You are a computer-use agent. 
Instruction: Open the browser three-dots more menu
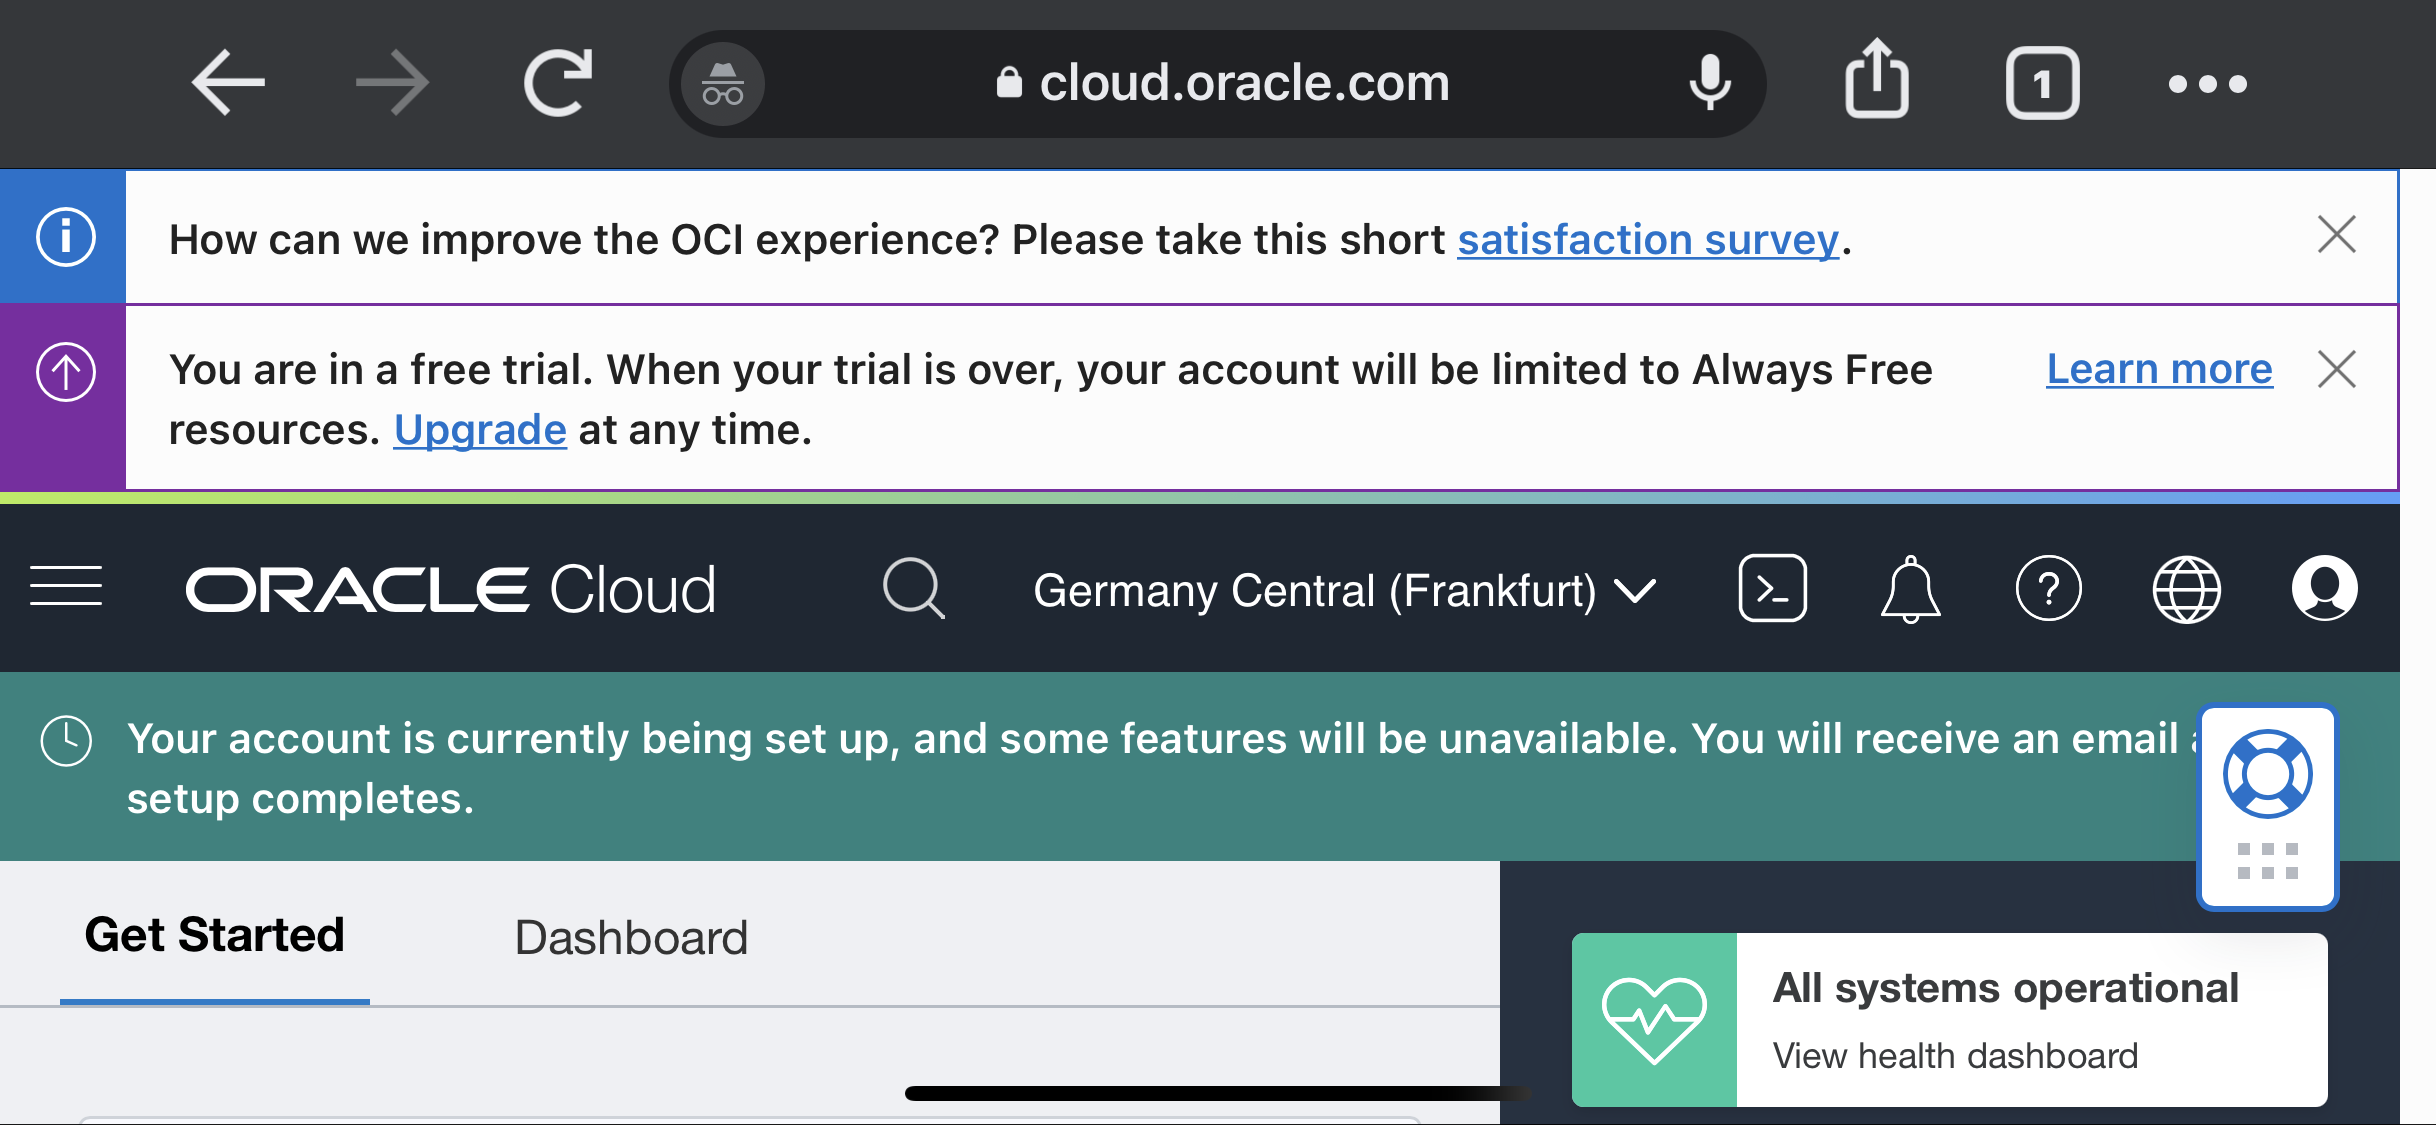point(2207,84)
